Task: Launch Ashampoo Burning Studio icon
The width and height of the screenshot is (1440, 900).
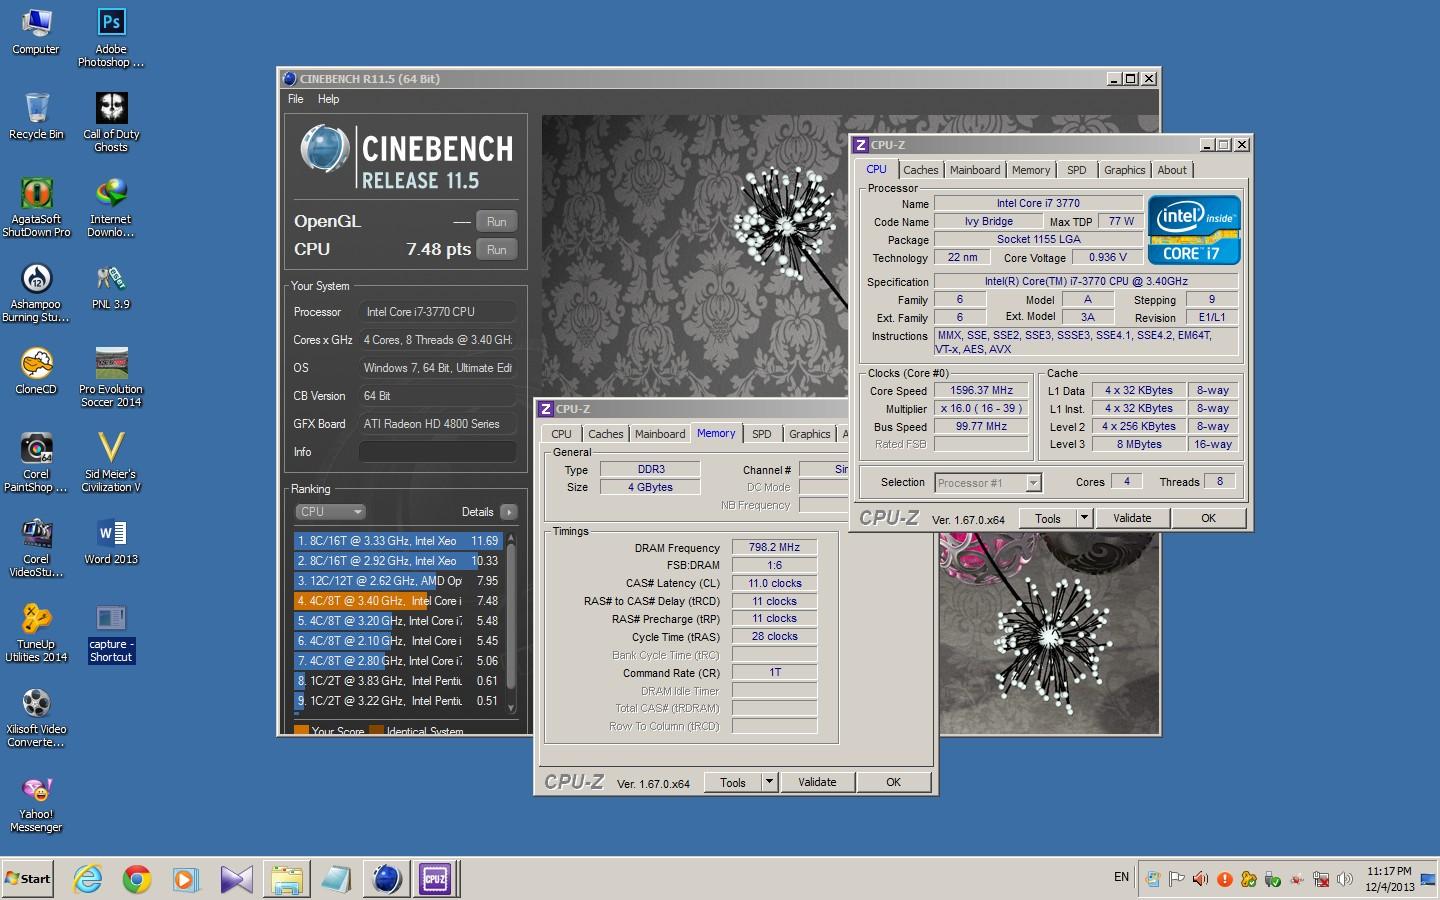Action: pos(36,292)
